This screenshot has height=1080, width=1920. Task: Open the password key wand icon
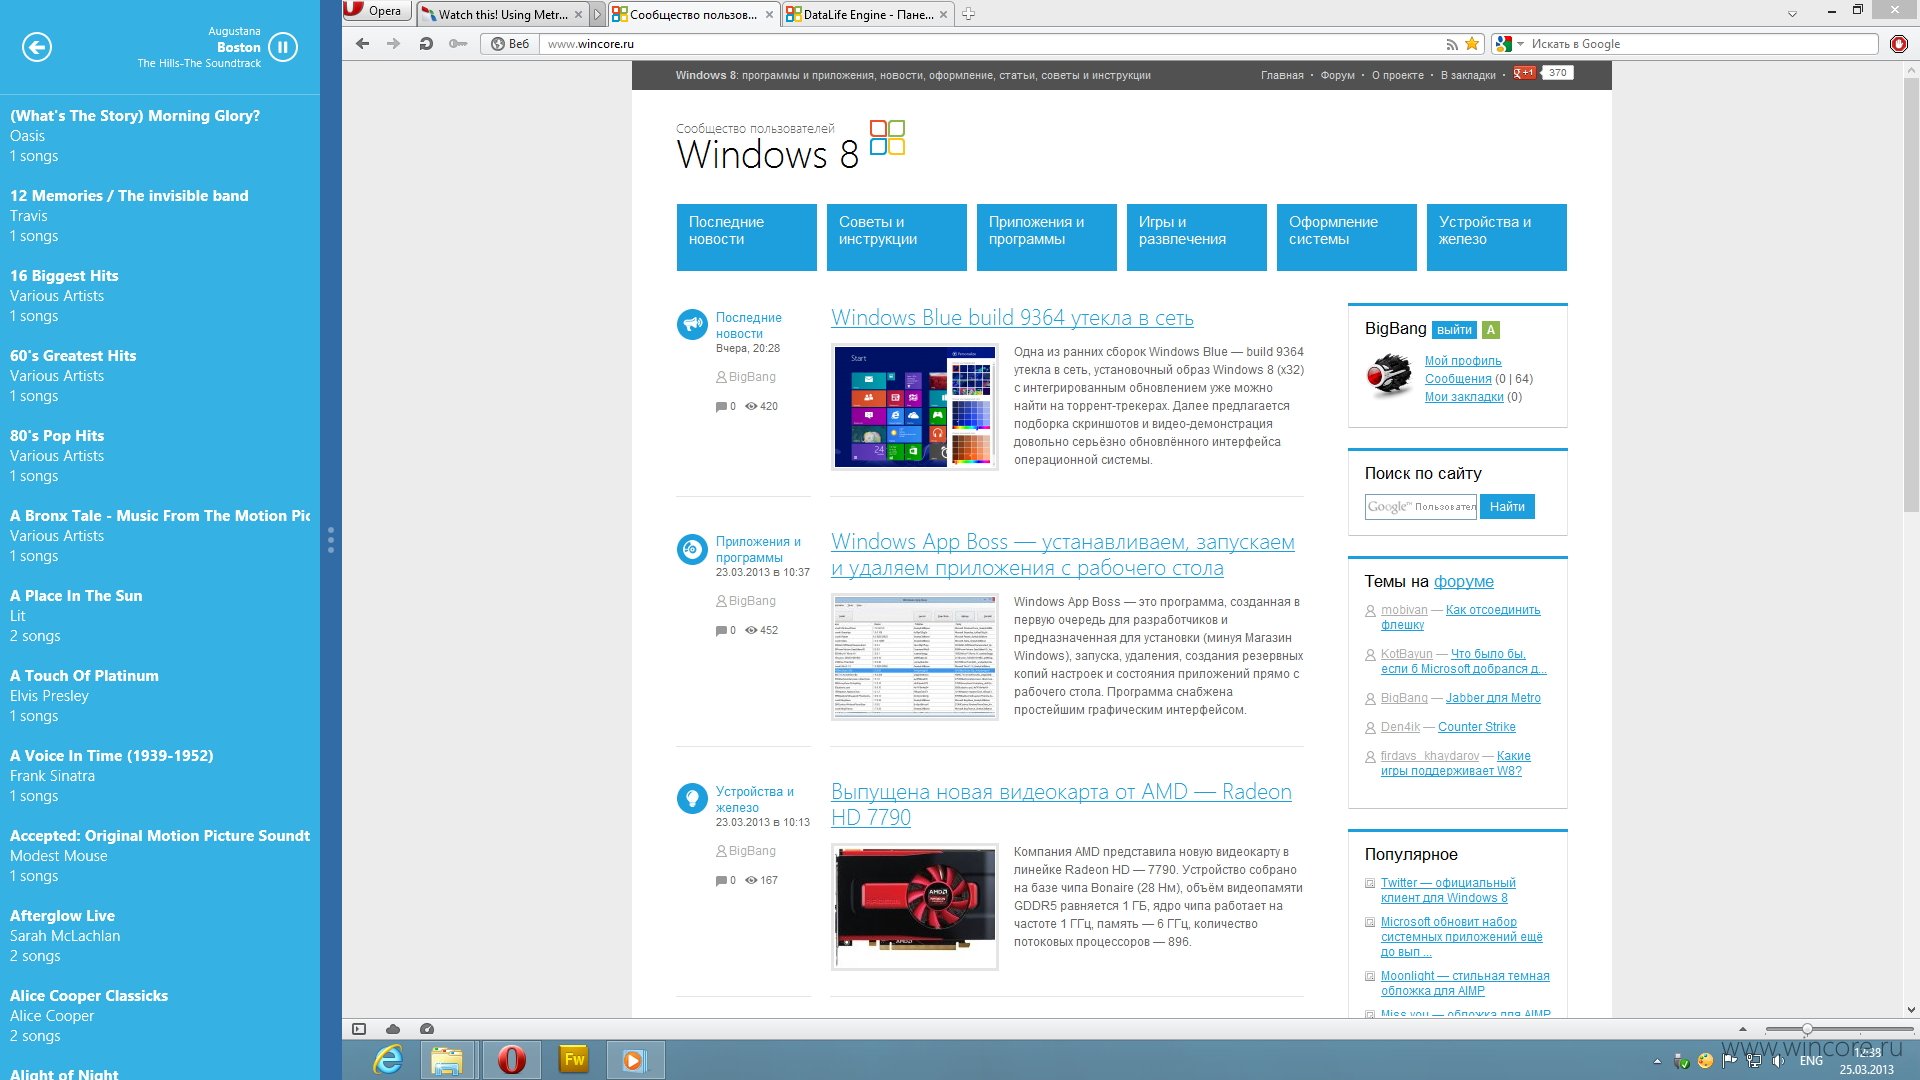click(x=458, y=44)
